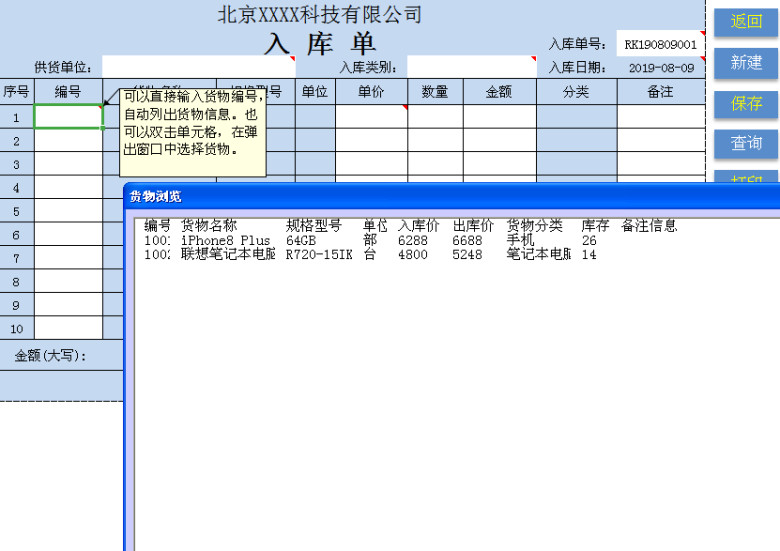780x551 pixels.
Task: Click the 数量 cell in row 1
Action: tap(435, 117)
